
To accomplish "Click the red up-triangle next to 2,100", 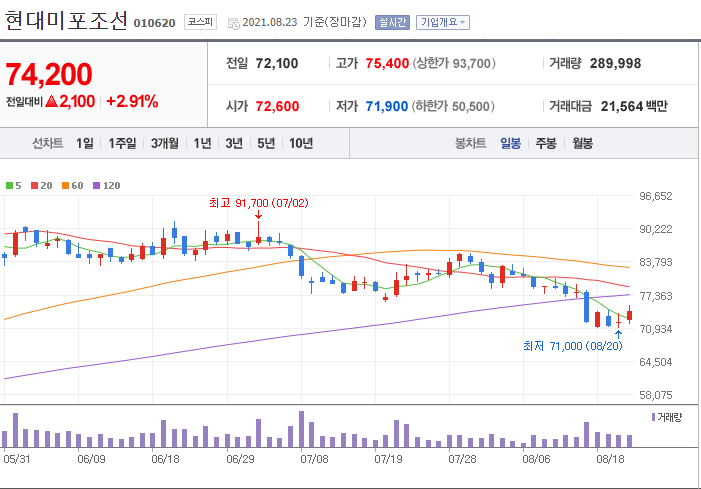I will 52,101.
